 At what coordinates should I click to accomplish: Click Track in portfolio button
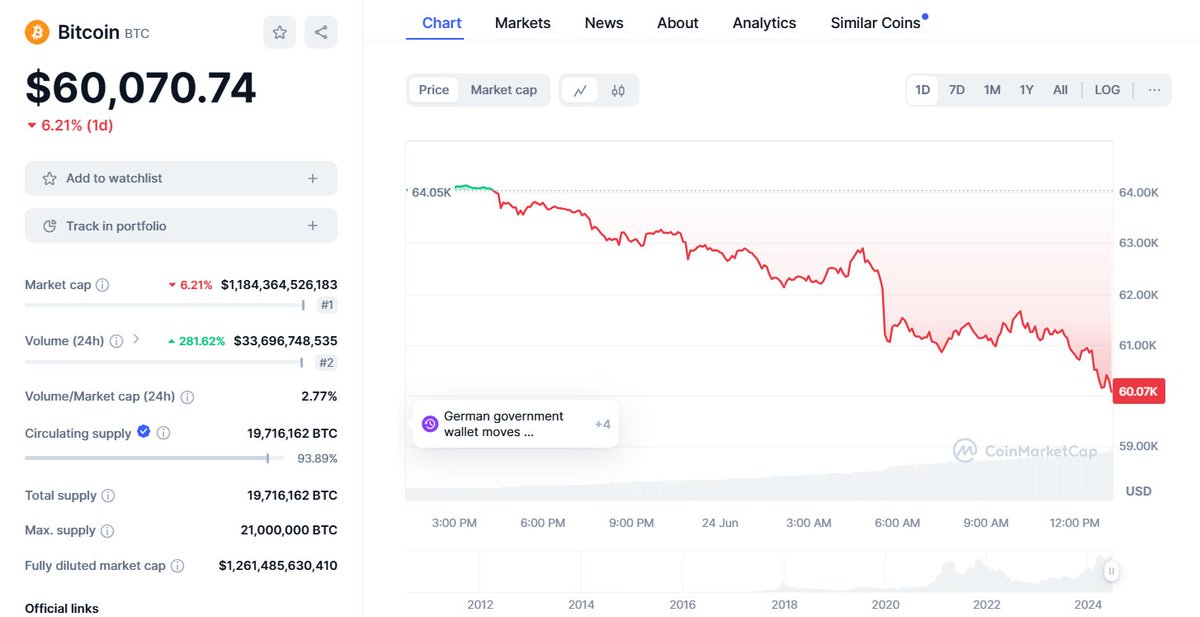[x=181, y=226]
